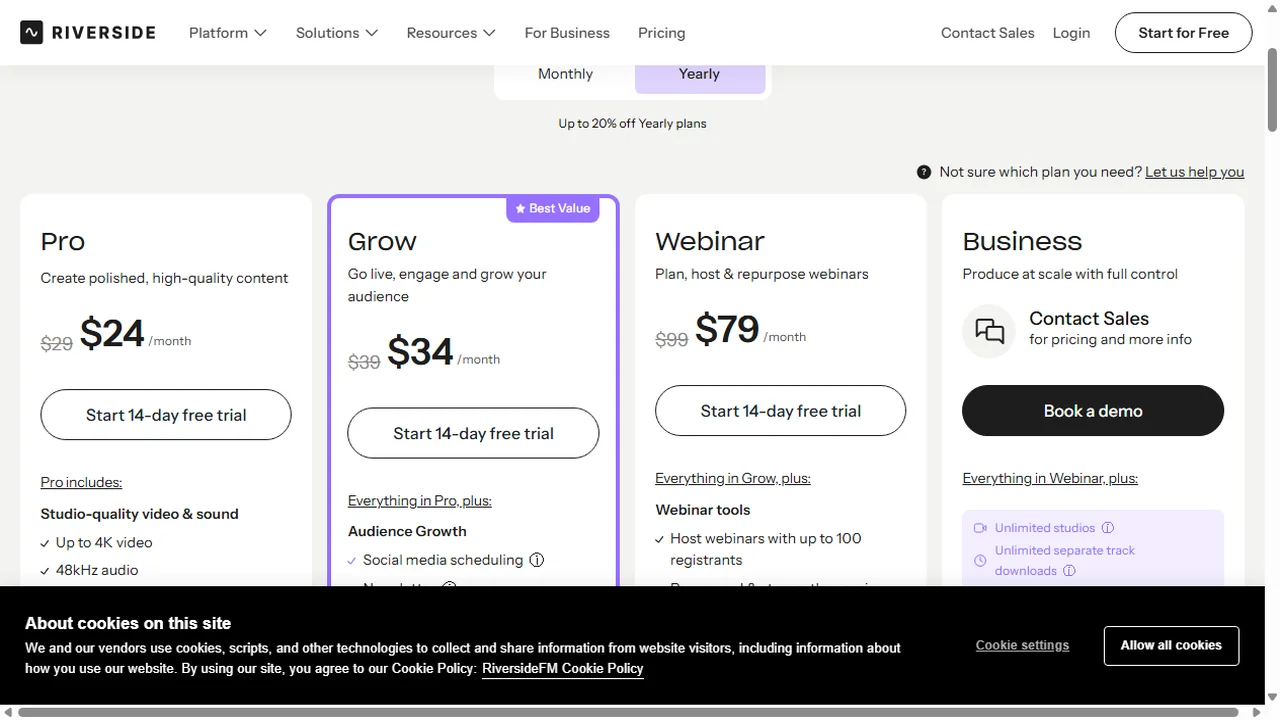Screen dimensions: 1280x720
Task: Click the $79 Webinar price
Action: click(x=727, y=329)
